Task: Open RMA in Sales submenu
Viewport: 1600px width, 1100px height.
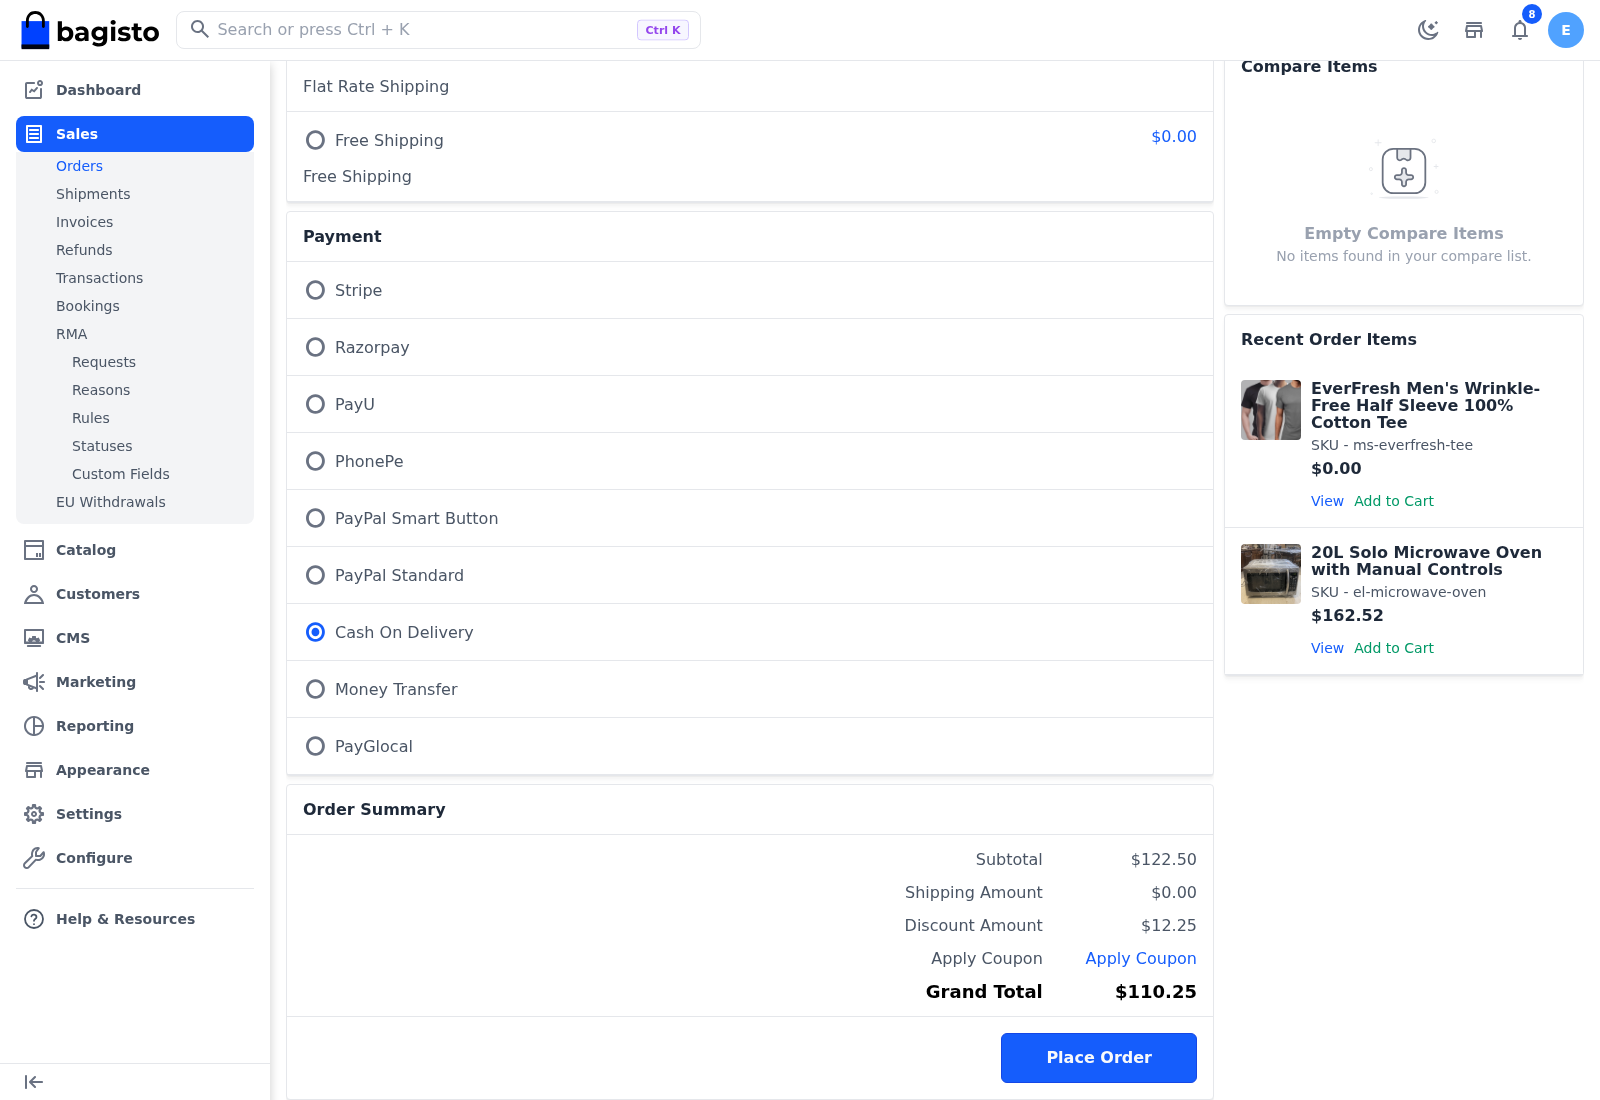Action: 71,334
